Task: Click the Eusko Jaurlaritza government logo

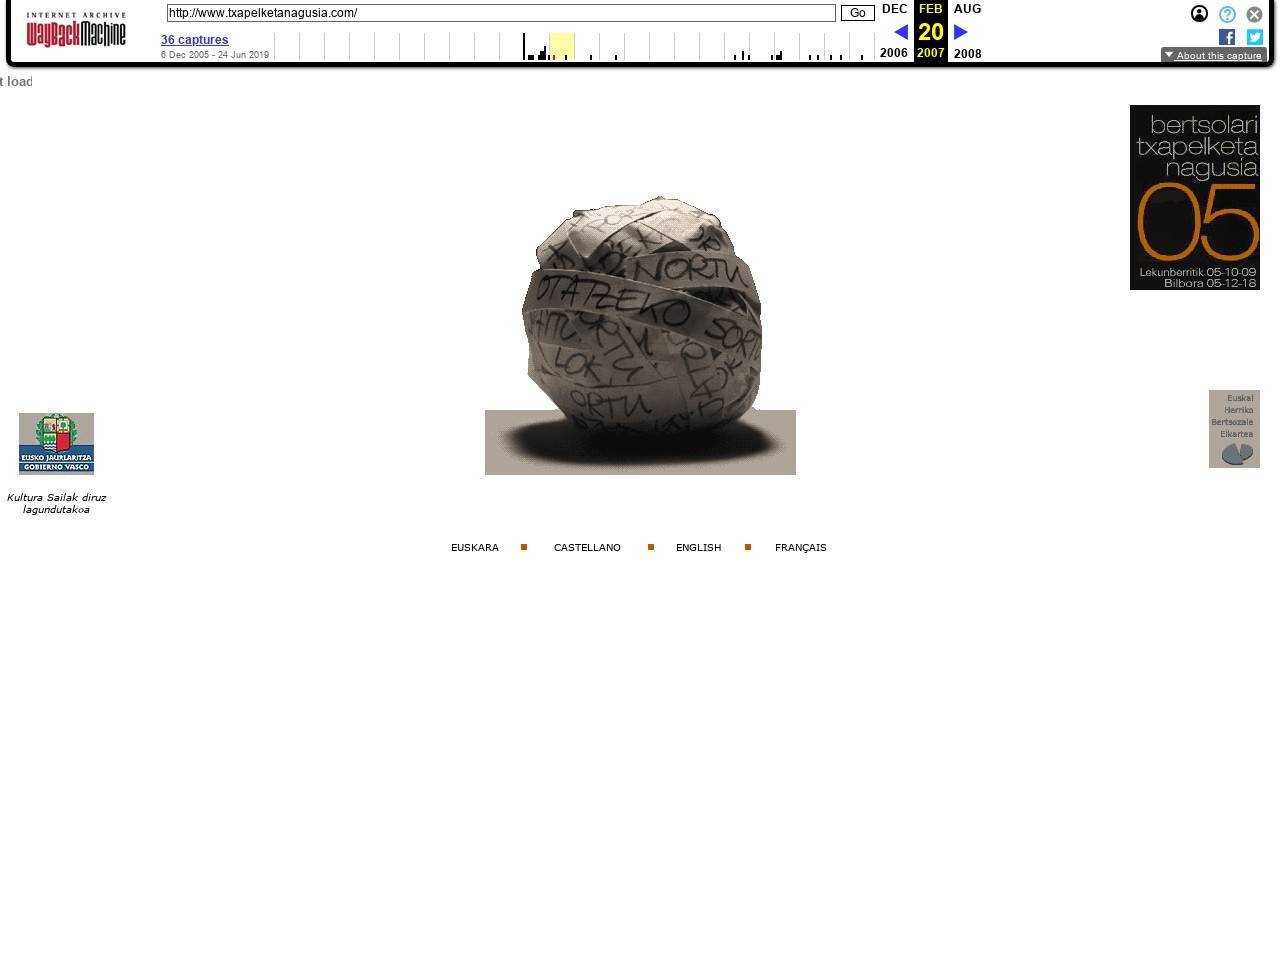Action: click(x=56, y=443)
